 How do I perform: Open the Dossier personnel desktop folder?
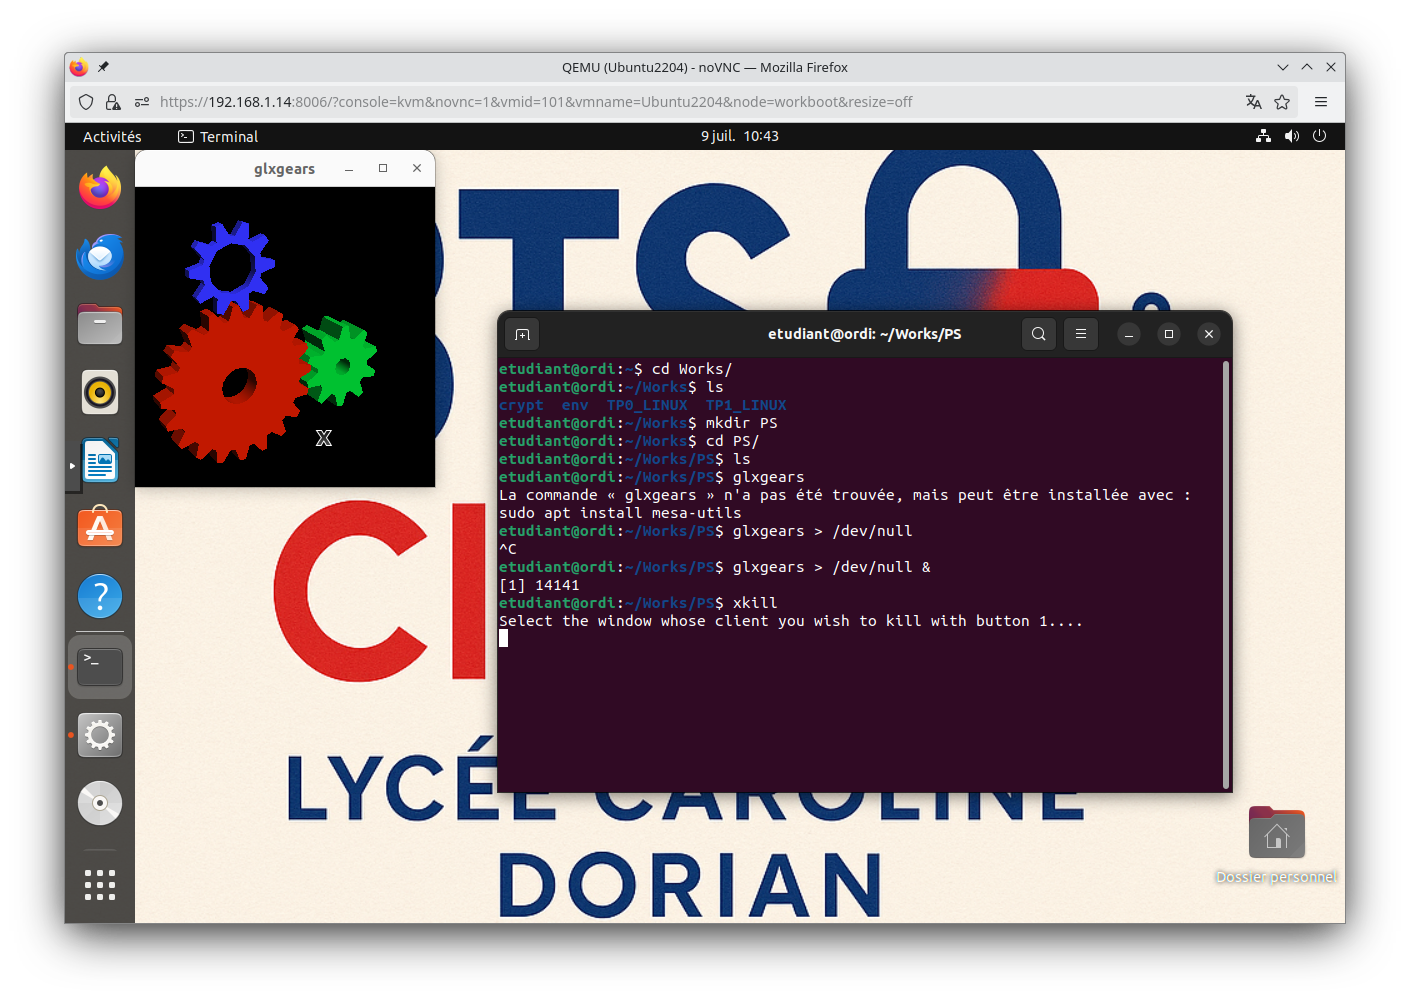click(1276, 835)
